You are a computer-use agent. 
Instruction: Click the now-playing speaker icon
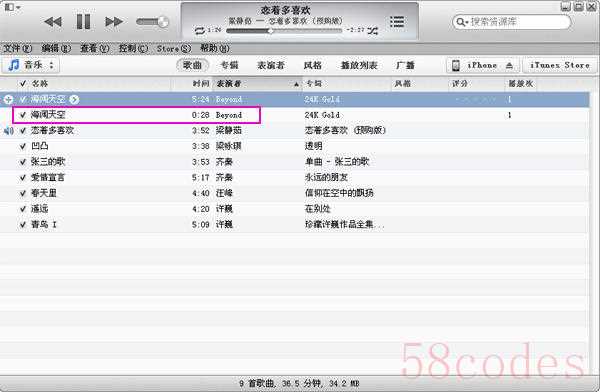8,131
